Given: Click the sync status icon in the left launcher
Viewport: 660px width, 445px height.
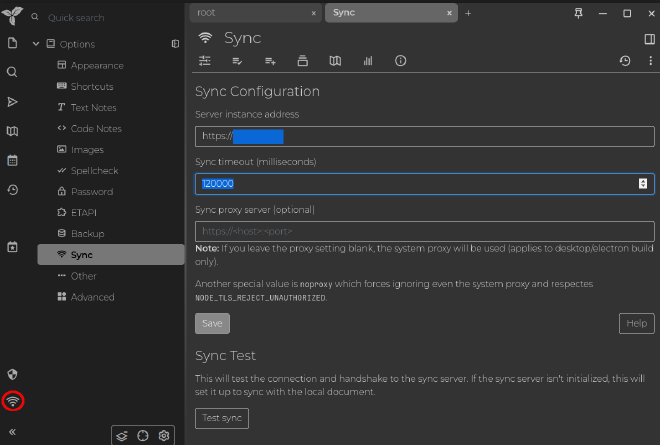Looking at the screenshot, I should (x=13, y=401).
